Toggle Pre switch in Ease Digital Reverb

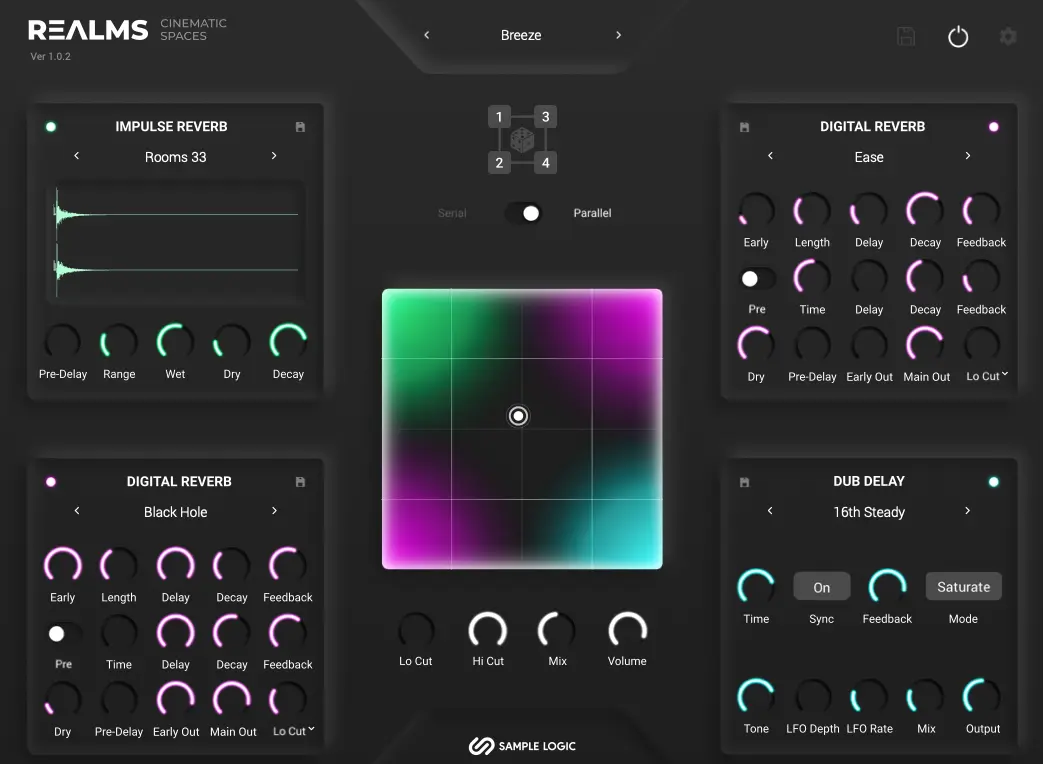pos(756,279)
